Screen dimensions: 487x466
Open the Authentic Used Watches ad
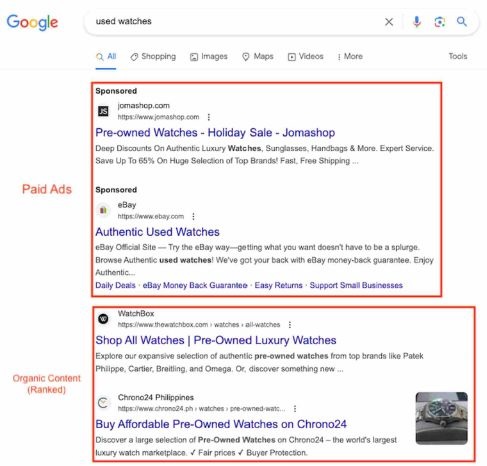point(157,232)
